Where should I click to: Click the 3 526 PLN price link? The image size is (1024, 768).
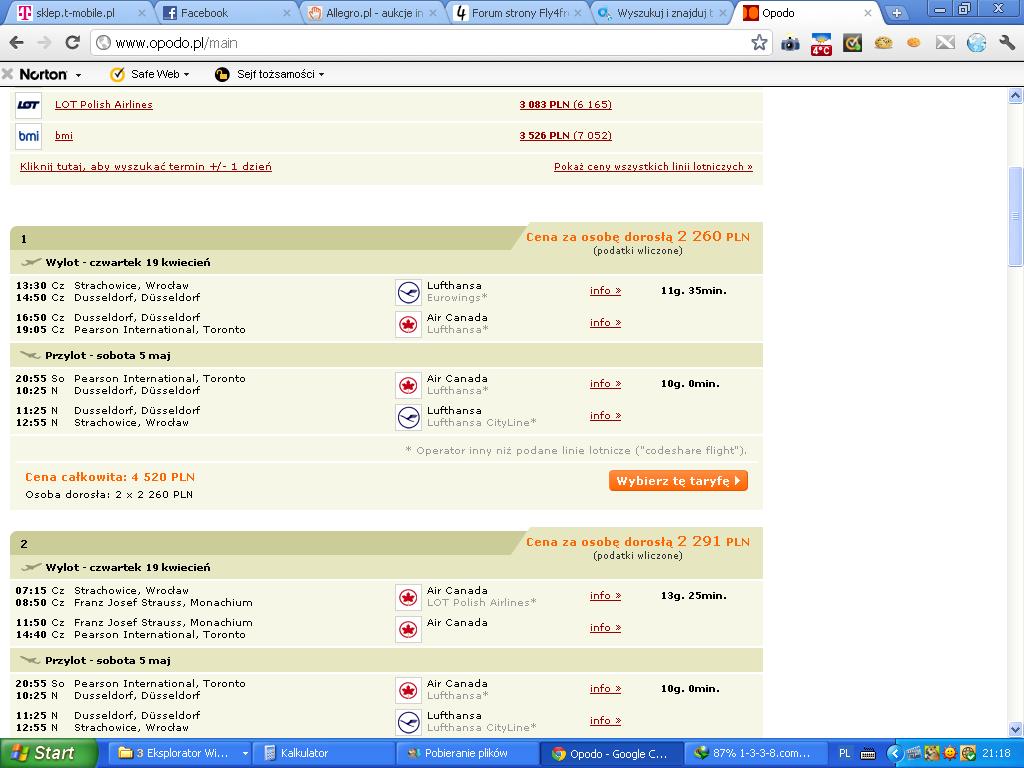tap(566, 136)
